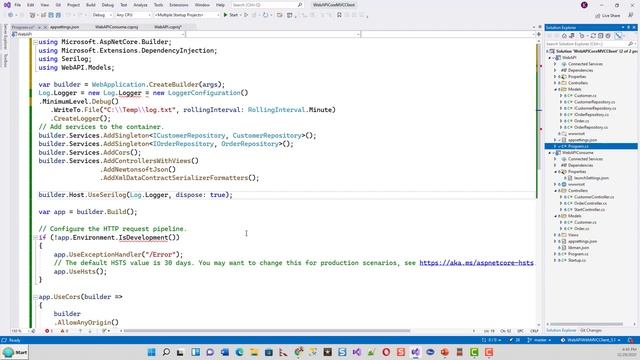The image size is (640, 360).
Task: Click Start Without Debugging icon
Action: [246, 15]
